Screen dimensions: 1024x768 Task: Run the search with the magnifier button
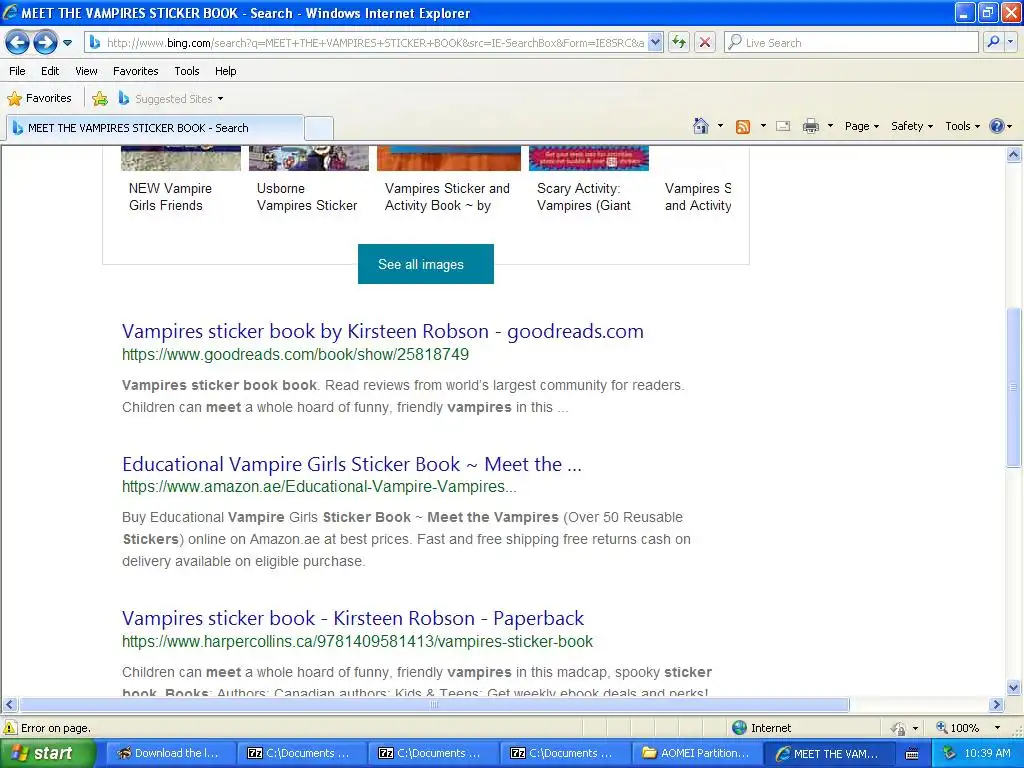click(x=993, y=42)
